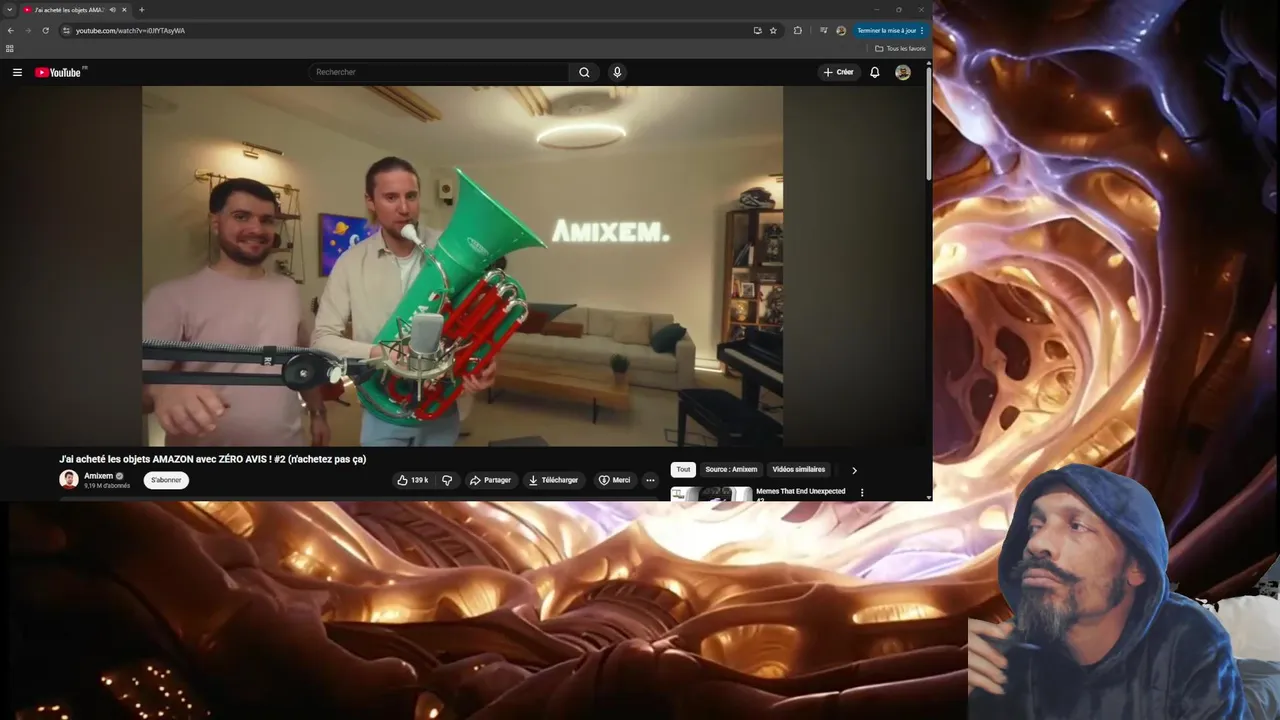This screenshot has width=1280, height=720.
Task: Open the Chrome profile avatar
Action: 841,30
